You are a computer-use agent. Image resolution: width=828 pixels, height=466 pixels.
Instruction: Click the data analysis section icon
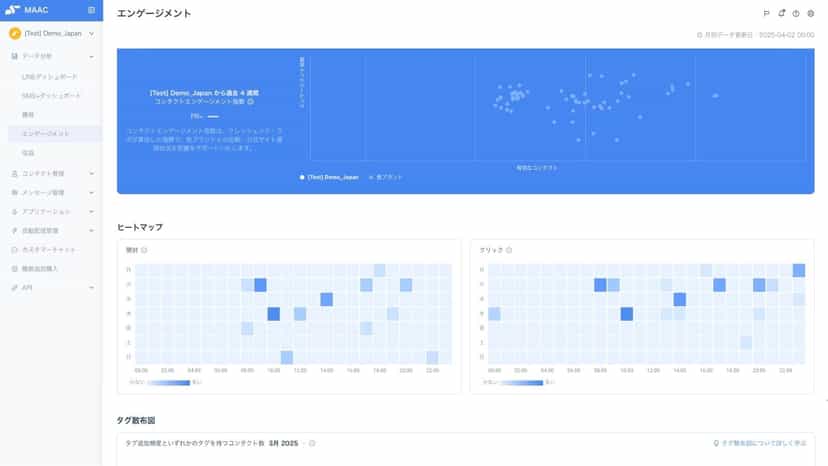15,56
